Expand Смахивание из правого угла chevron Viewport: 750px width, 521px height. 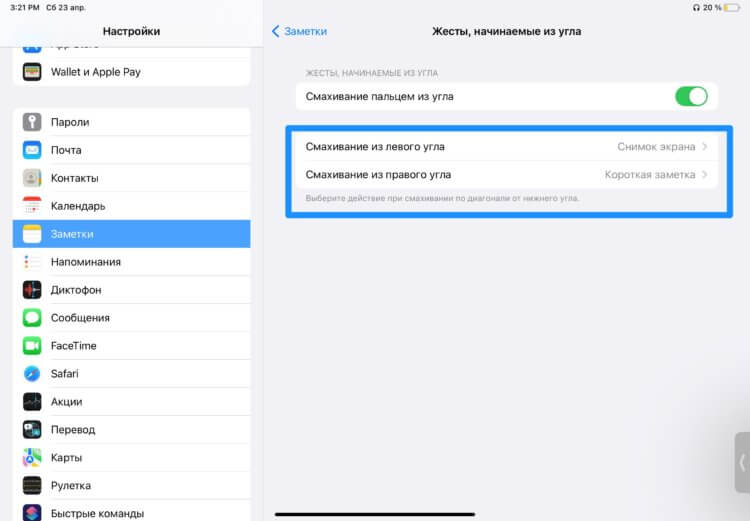(705, 175)
